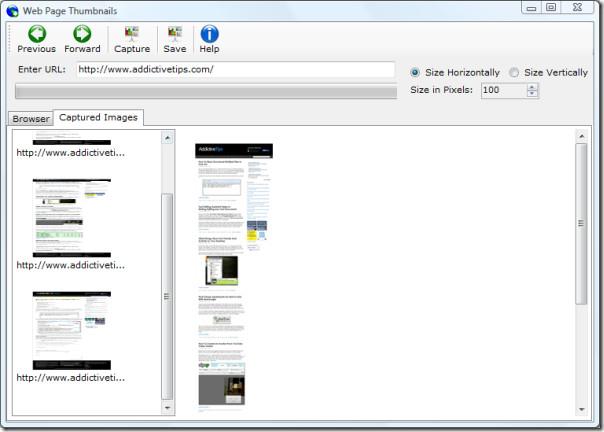The height and width of the screenshot is (432, 604).
Task: Click the preview pane scroll up arrow
Action: click(x=582, y=136)
